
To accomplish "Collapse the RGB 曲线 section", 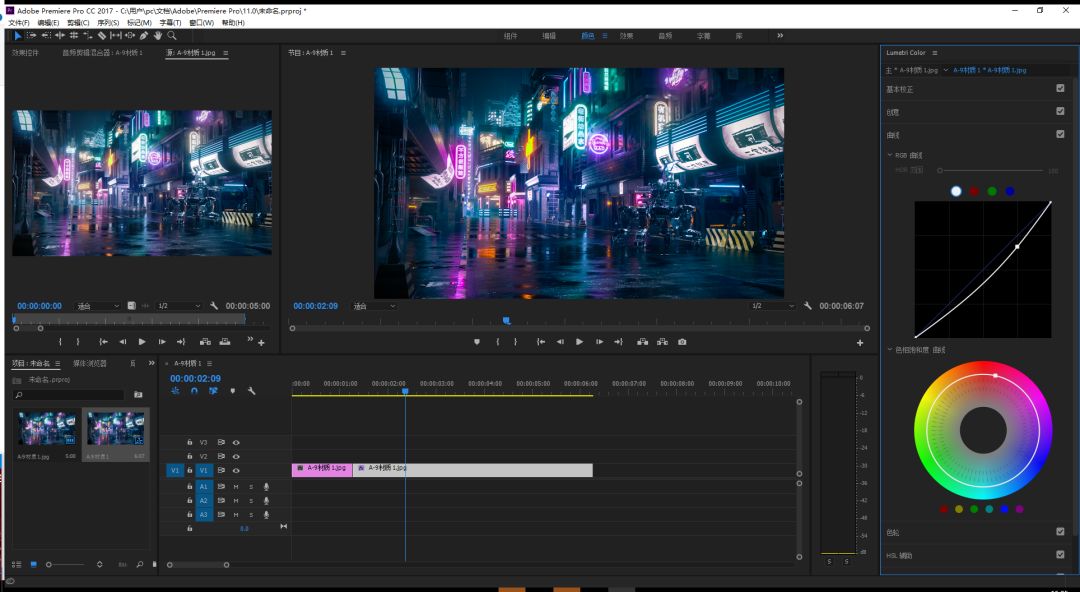I will [x=889, y=155].
